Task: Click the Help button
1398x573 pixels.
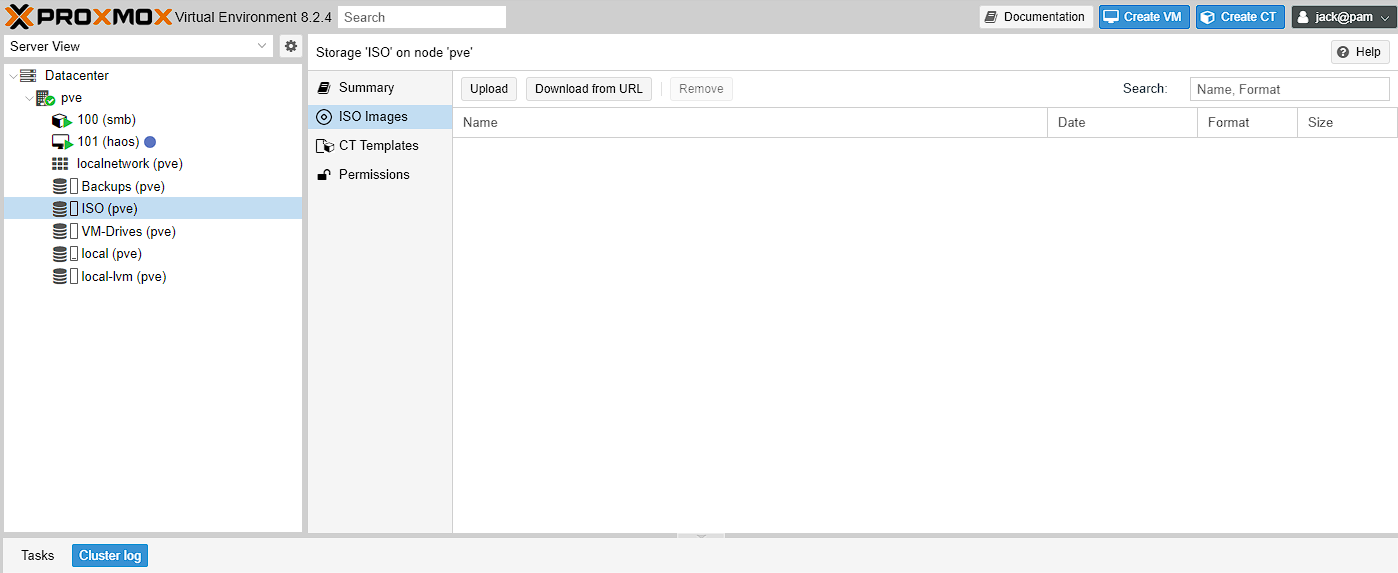Action: [1360, 52]
